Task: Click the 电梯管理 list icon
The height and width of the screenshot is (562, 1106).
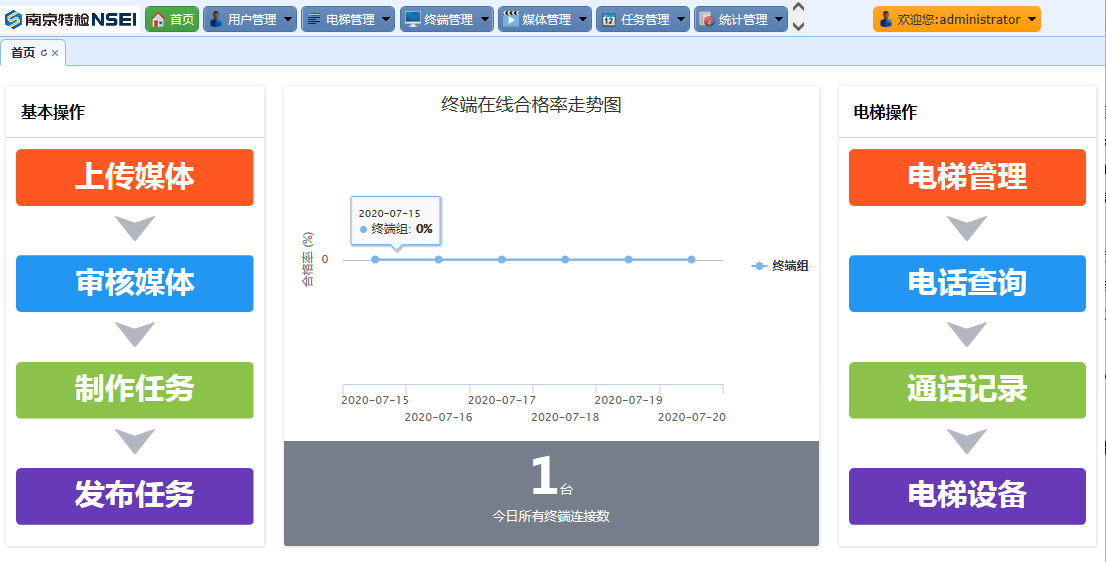Action: [314, 19]
